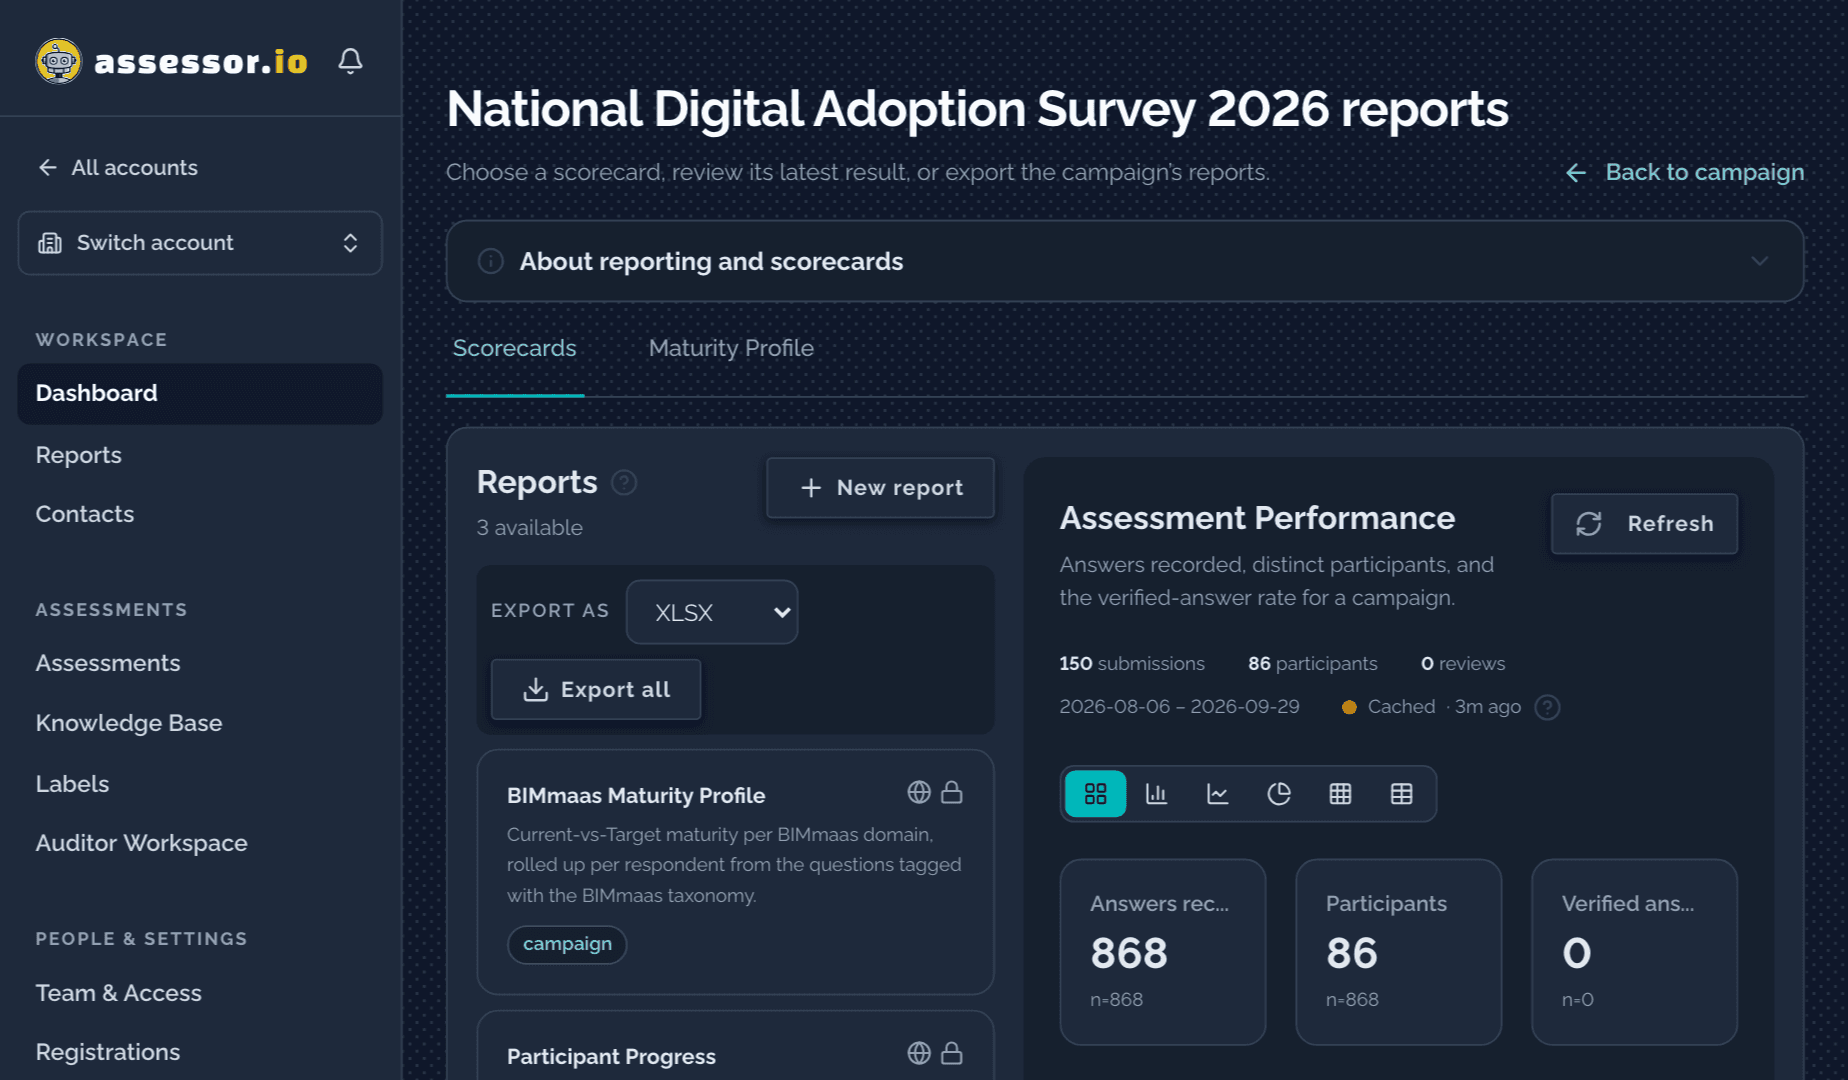This screenshot has width=1848, height=1080.
Task: Click lock icon on BIMmaas Maturity Profile
Action: pyautogui.click(x=952, y=792)
